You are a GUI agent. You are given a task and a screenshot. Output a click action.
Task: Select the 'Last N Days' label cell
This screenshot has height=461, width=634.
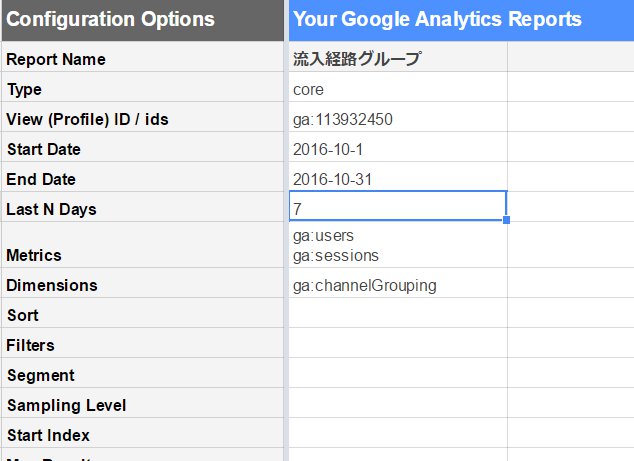143,207
